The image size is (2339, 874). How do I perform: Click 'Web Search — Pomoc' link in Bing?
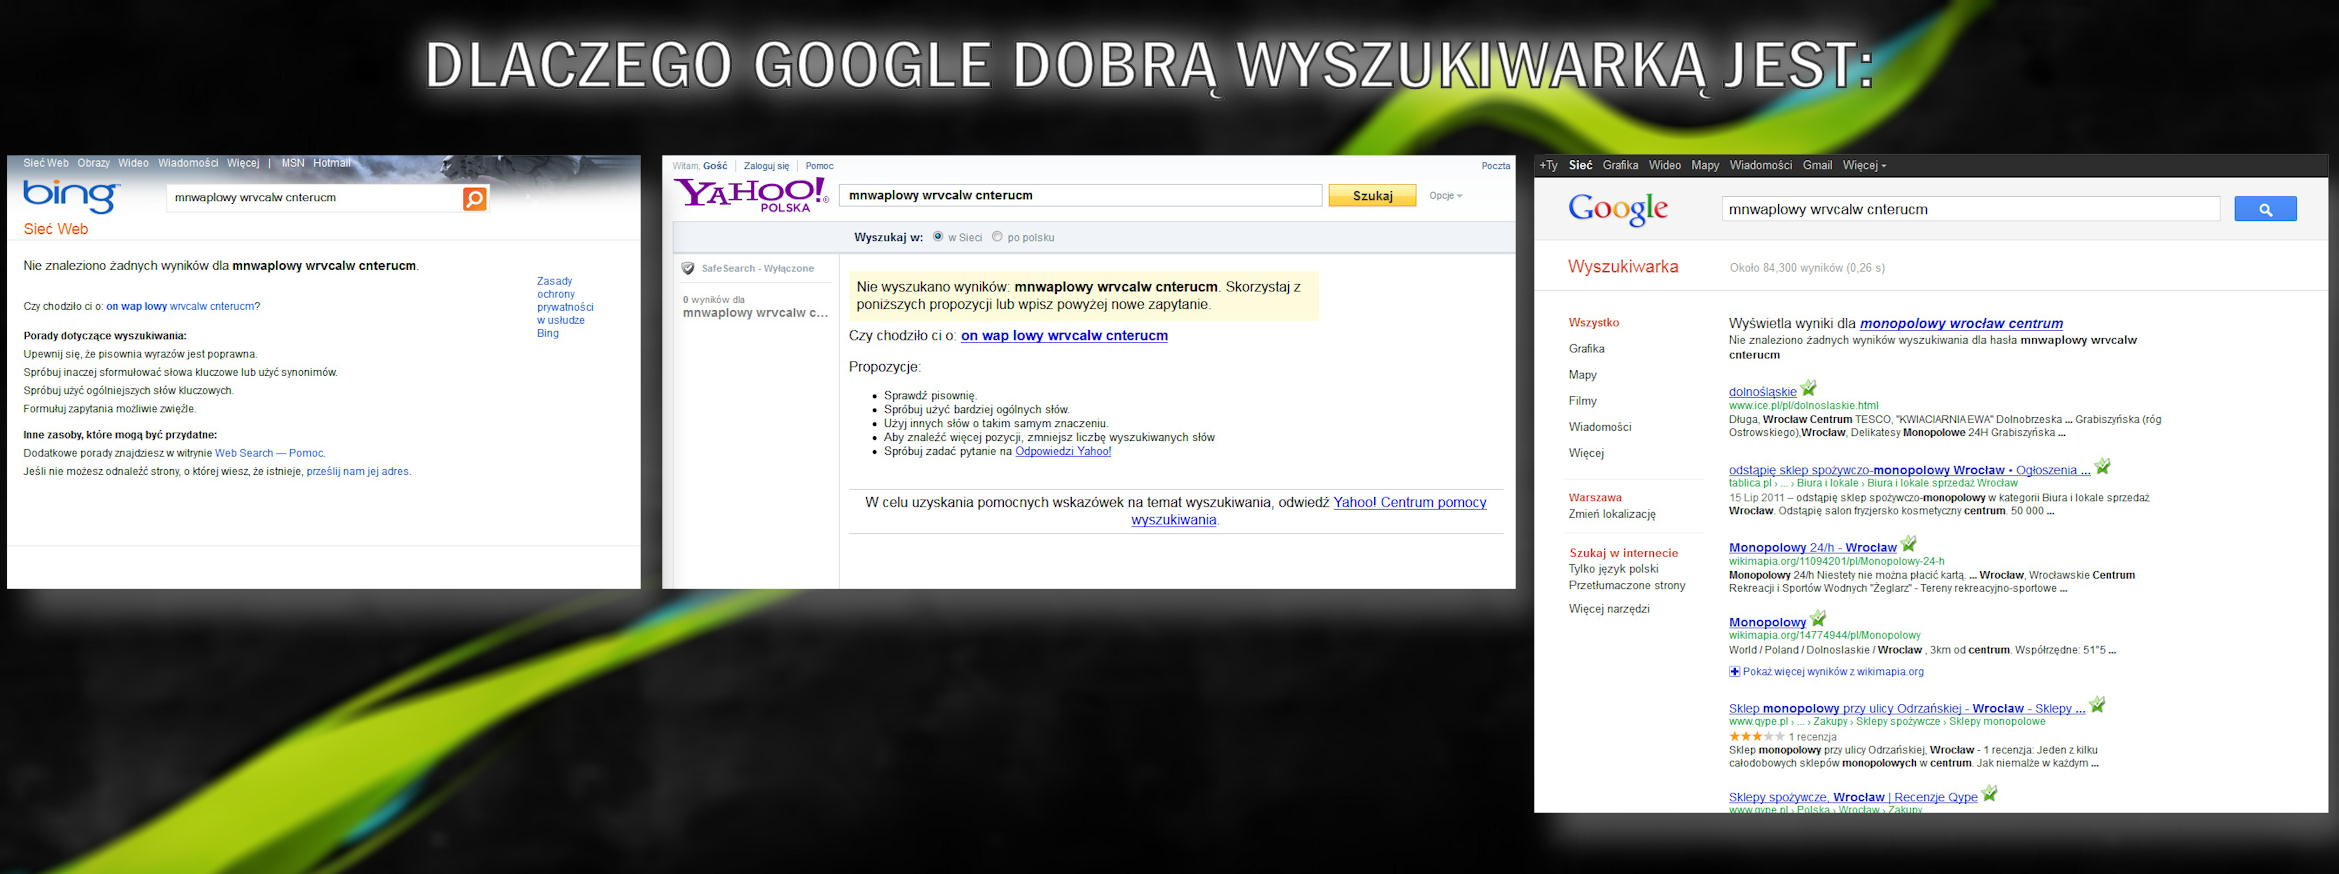269,454
